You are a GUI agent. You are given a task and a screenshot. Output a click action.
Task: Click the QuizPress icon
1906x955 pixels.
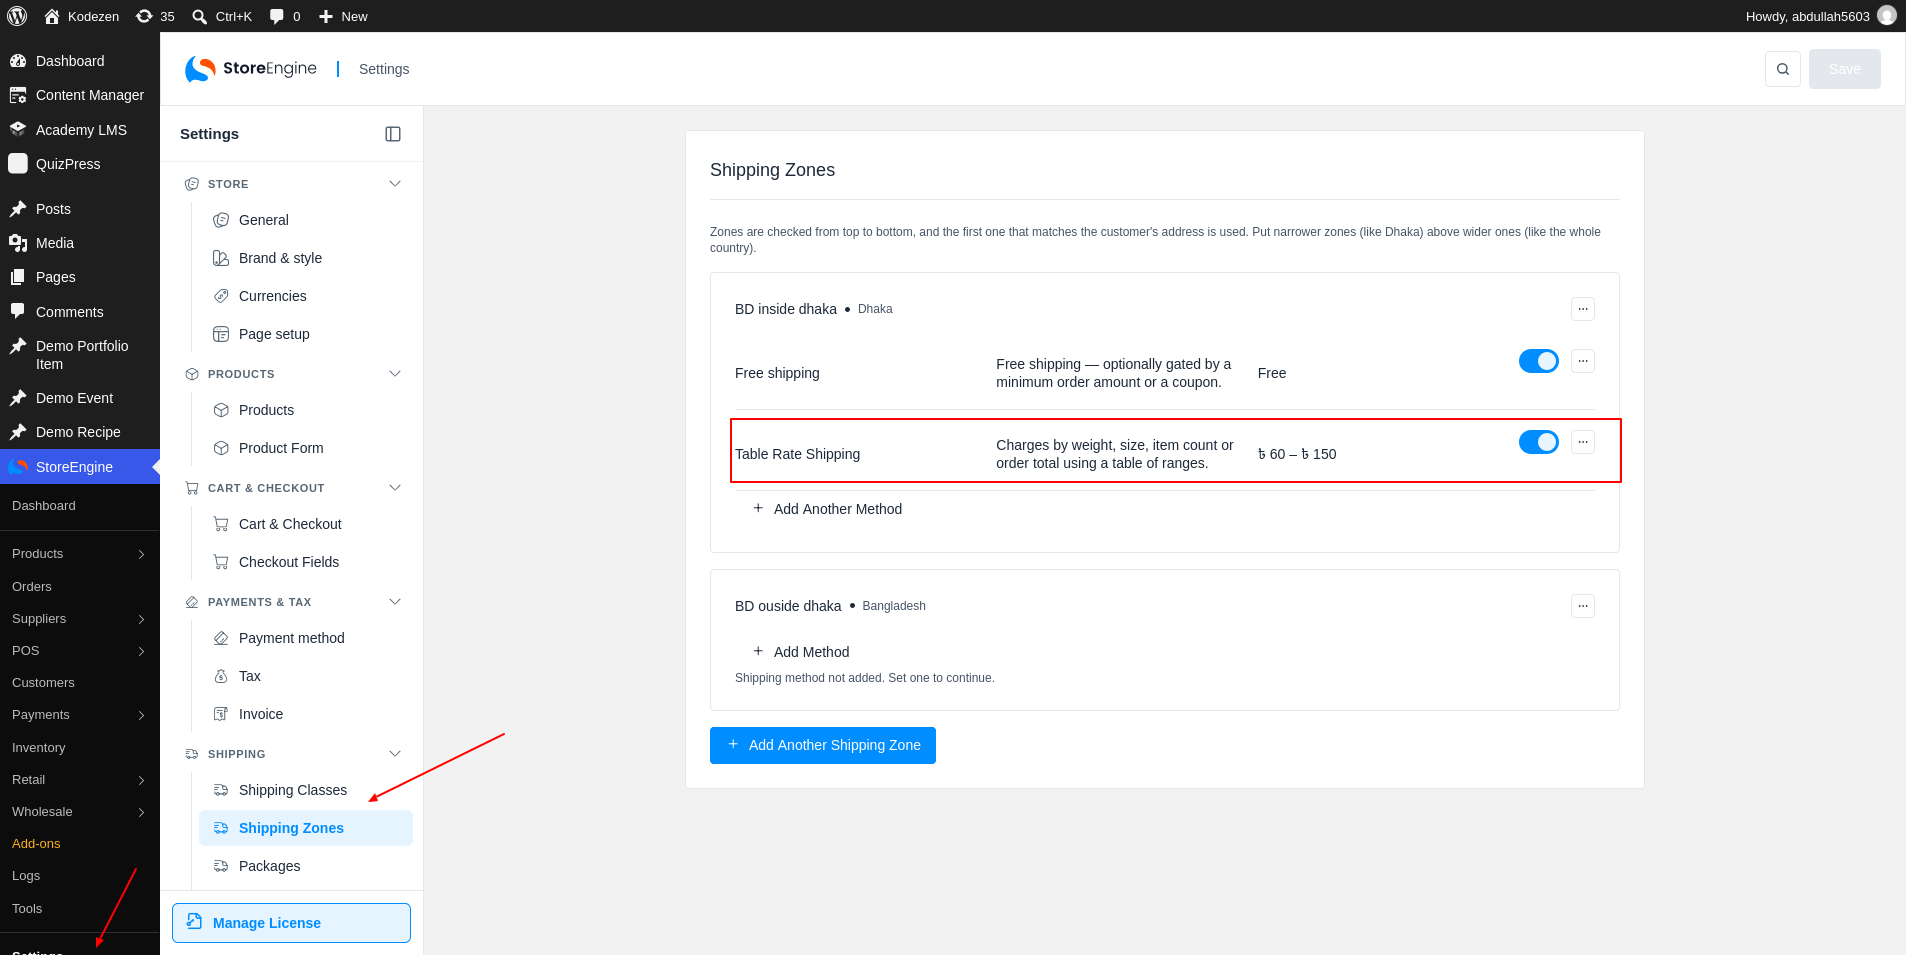click(18, 164)
